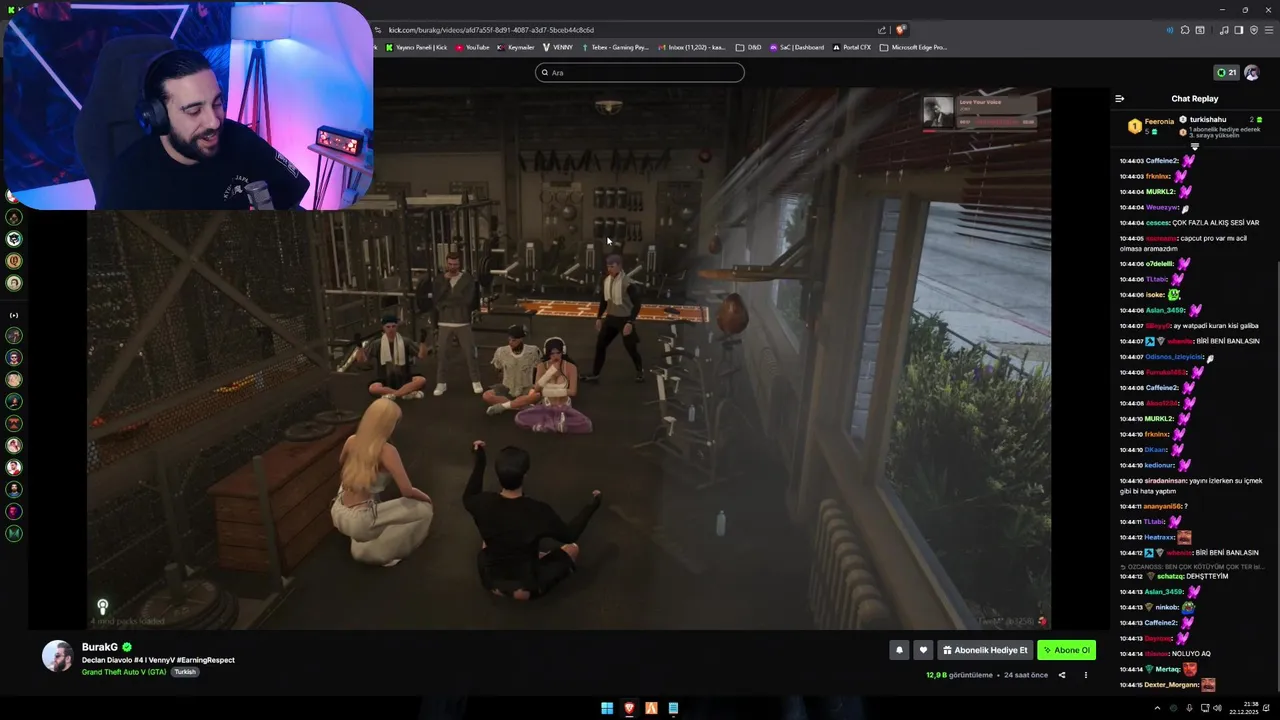The width and height of the screenshot is (1280, 720).
Task: Show hidden system tray icons chevron
Action: point(1157,708)
